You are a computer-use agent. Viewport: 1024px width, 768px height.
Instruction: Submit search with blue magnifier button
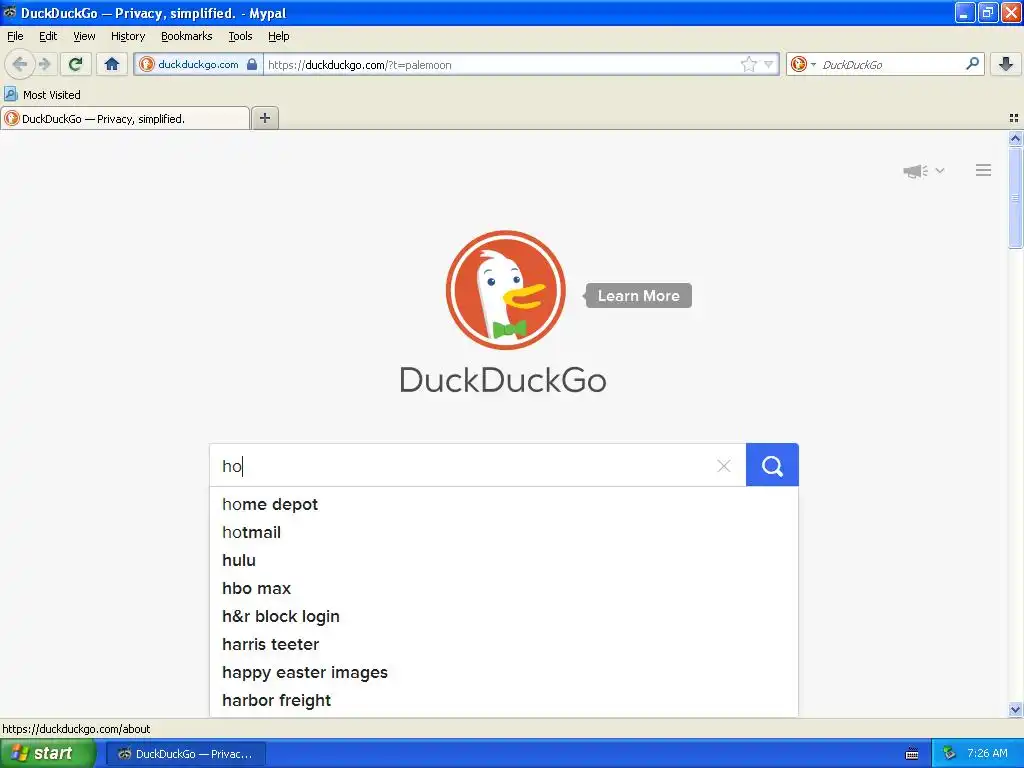[772, 465]
